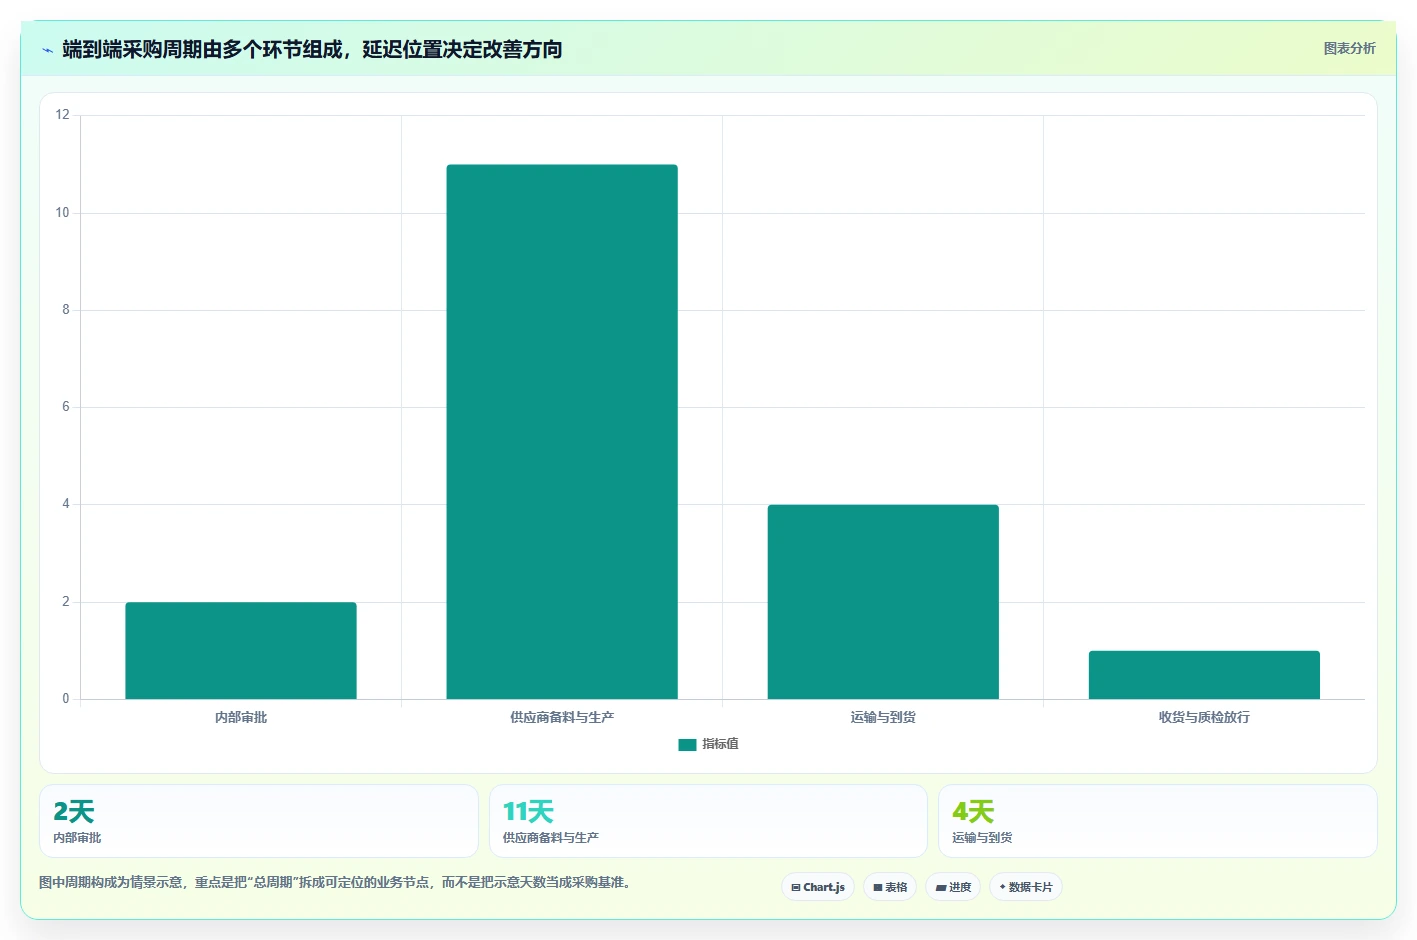Click the y-axis value 12

pyautogui.click(x=63, y=115)
